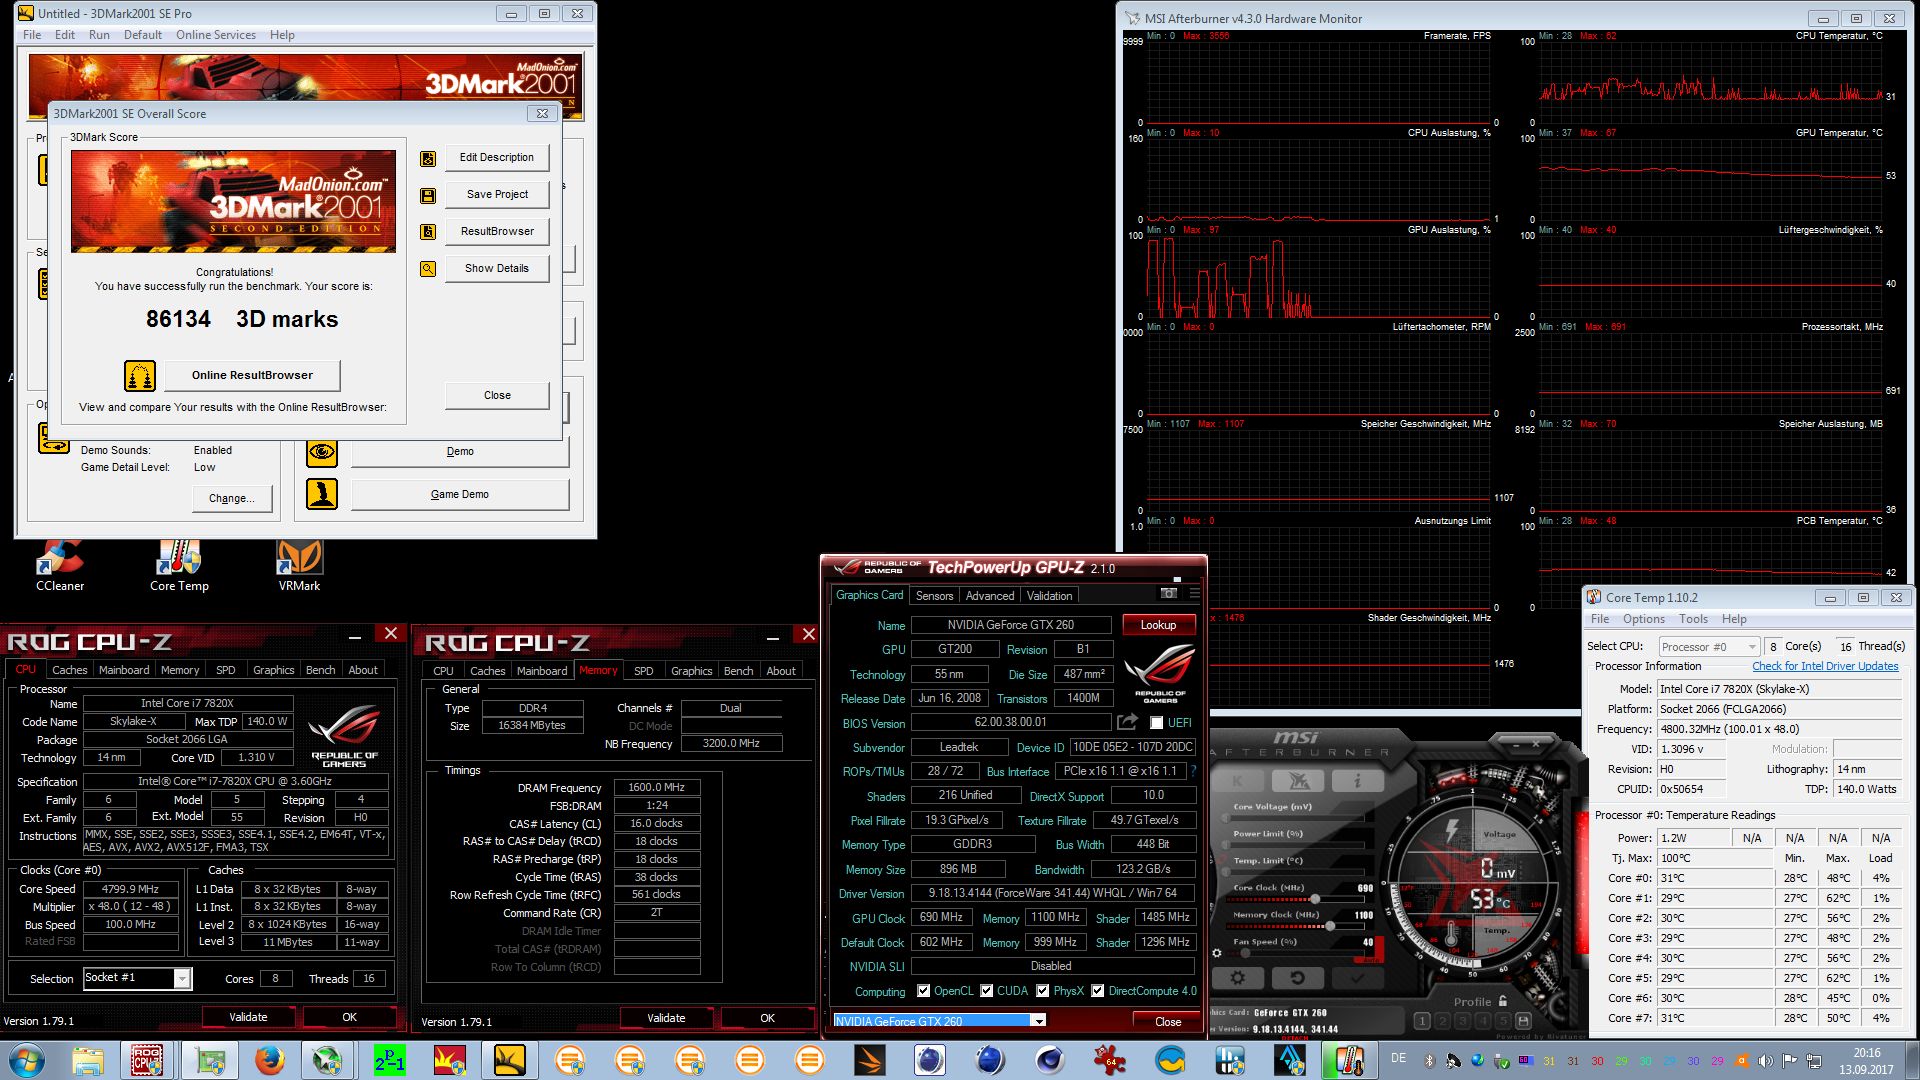Screen dimensions: 1920x1080
Task: Click the Memory Clock slider handle in Afterburner
Action: [1330, 926]
